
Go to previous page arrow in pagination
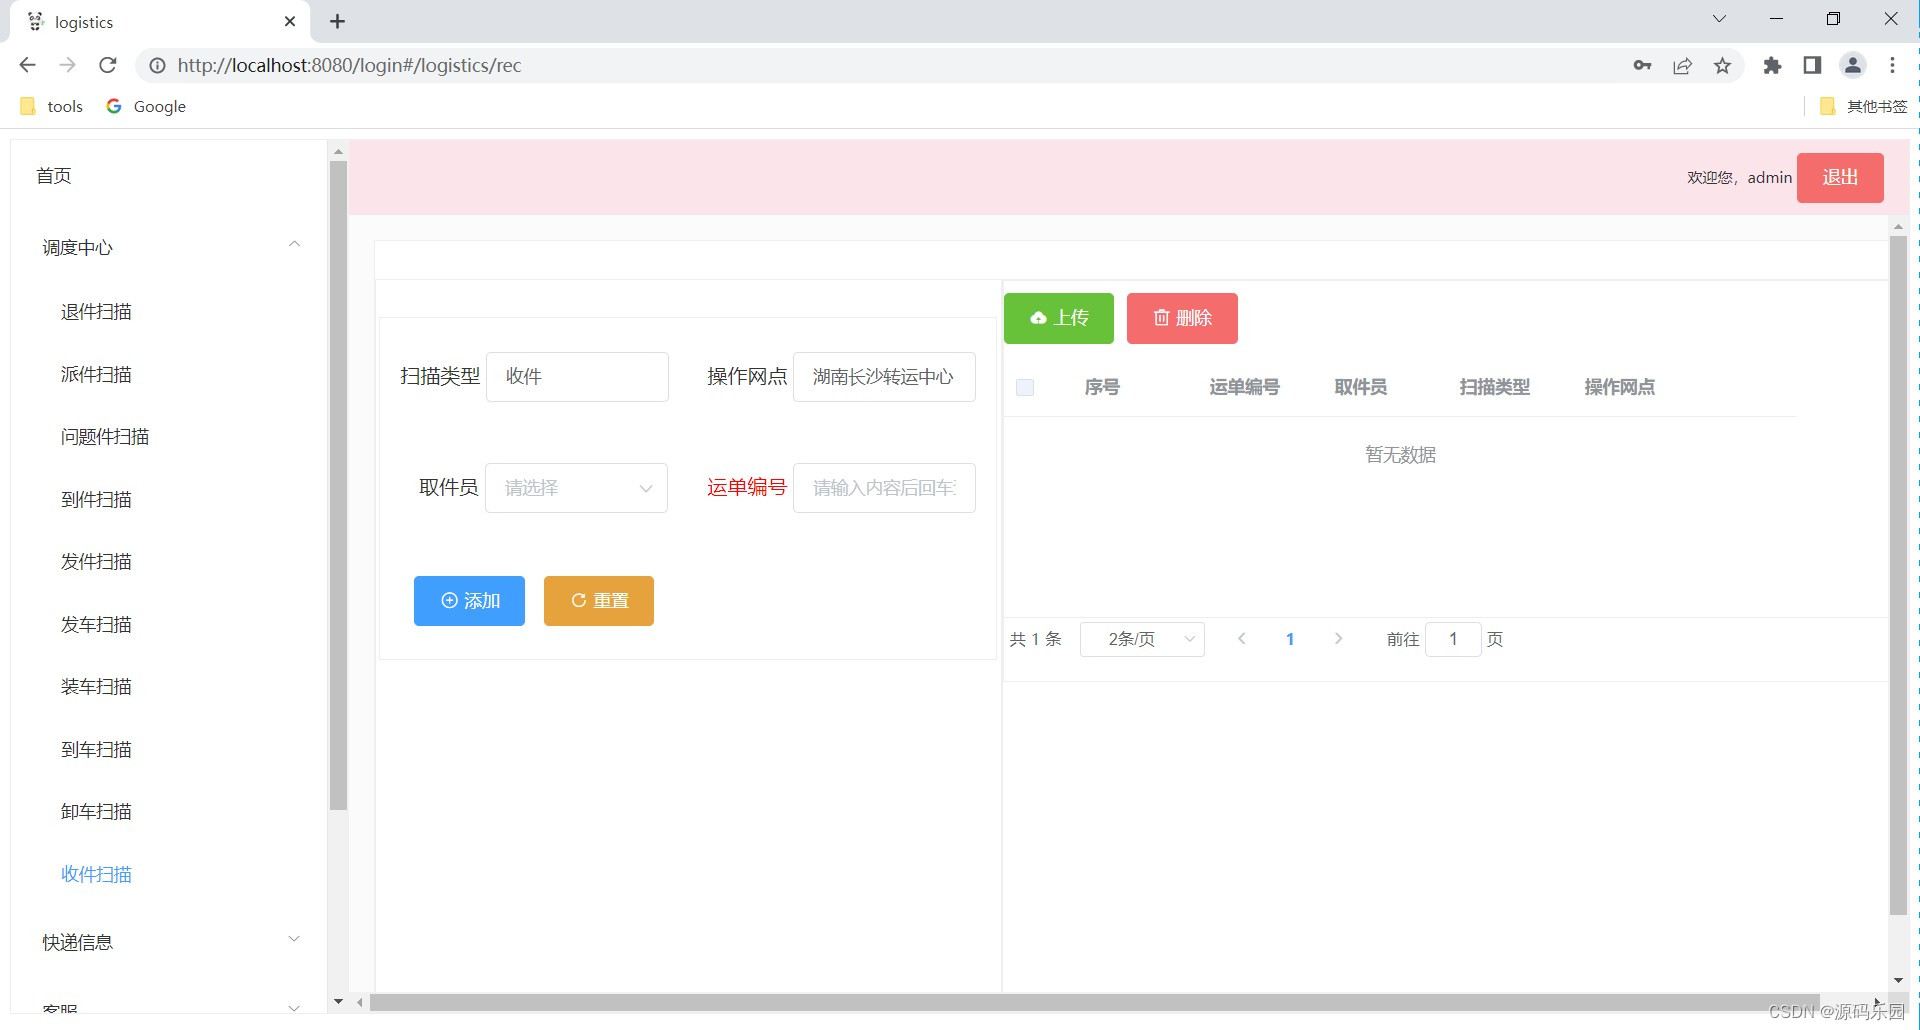(x=1241, y=639)
